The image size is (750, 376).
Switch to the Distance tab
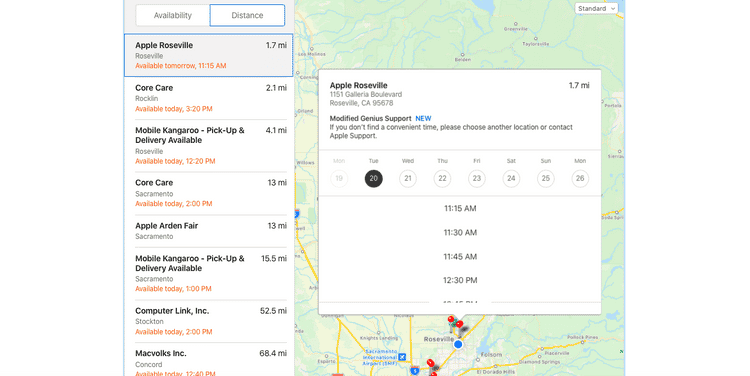coord(247,15)
